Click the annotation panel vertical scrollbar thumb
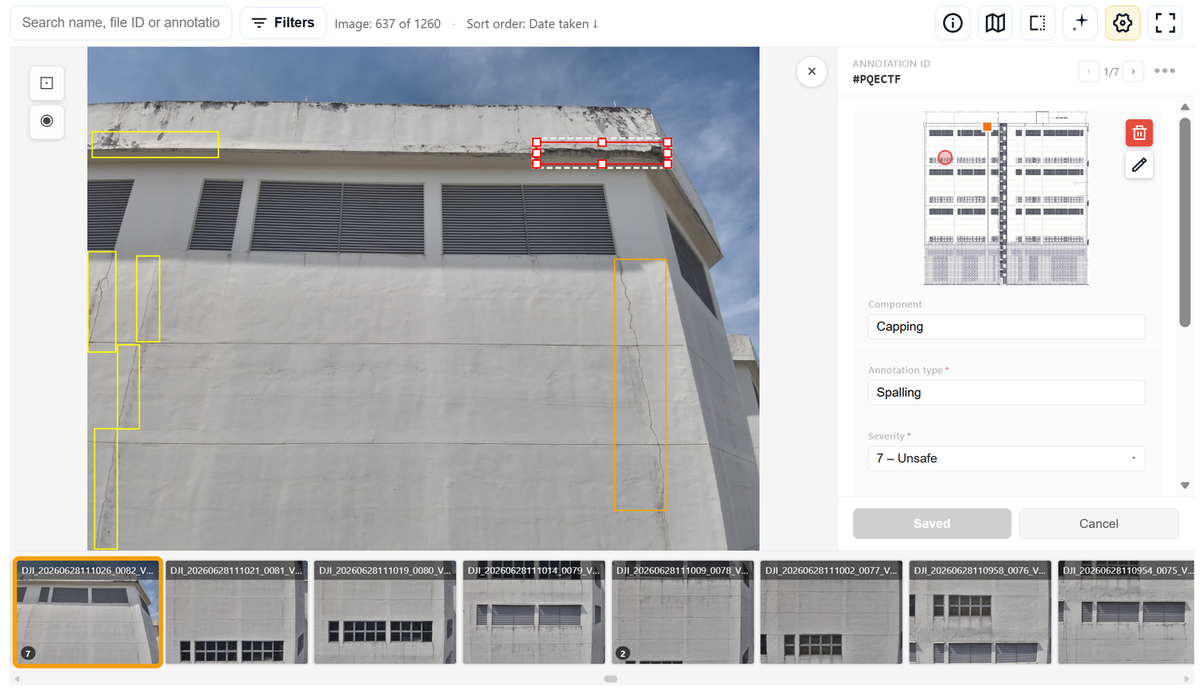 1185,221
